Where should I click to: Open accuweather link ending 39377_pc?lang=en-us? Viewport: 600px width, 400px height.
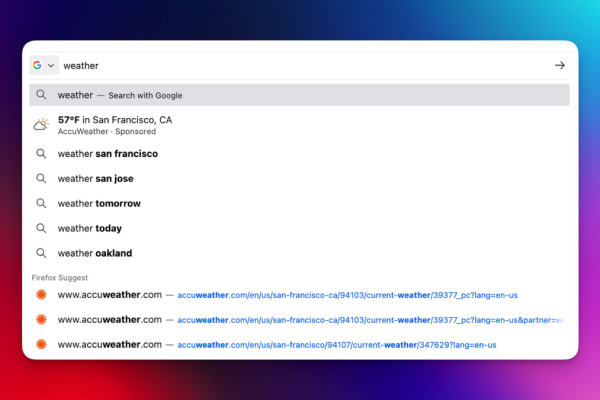coord(299,295)
